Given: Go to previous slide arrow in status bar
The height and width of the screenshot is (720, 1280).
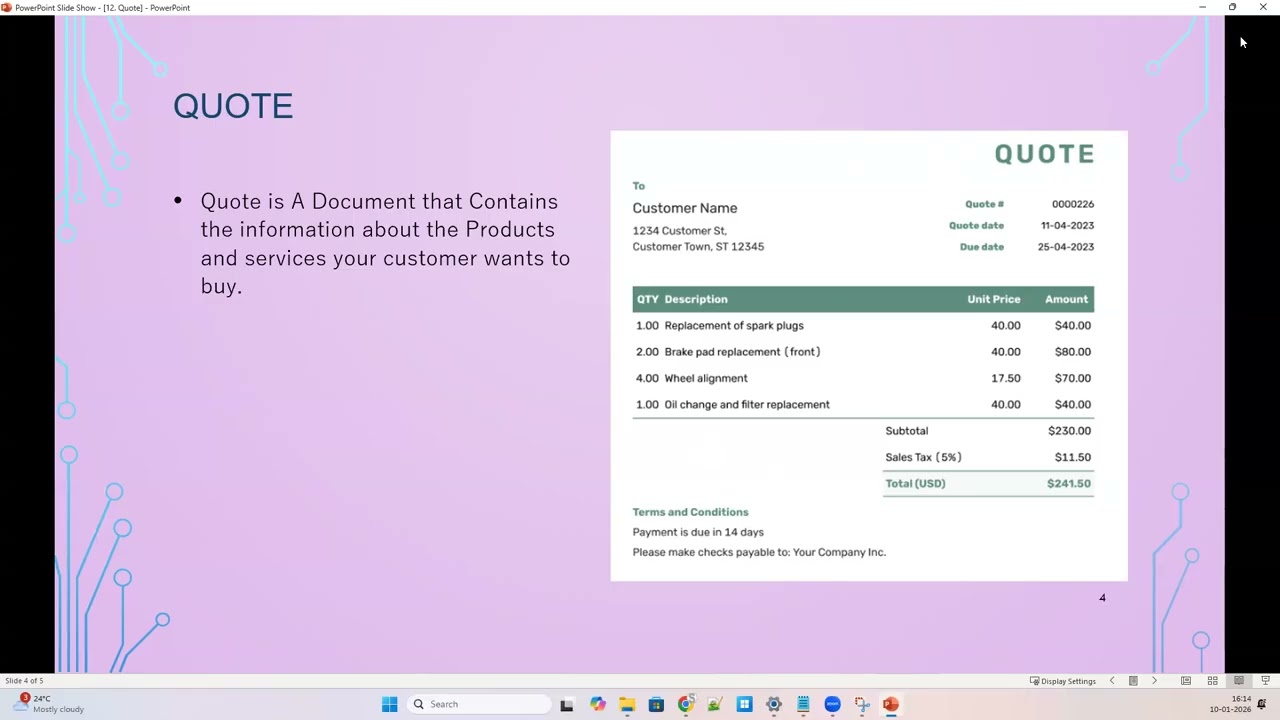Looking at the screenshot, I should 1112,681.
